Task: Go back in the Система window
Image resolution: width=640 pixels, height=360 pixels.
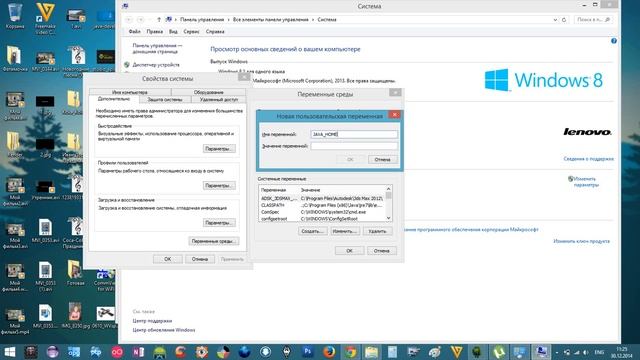Action: [129, 20]
